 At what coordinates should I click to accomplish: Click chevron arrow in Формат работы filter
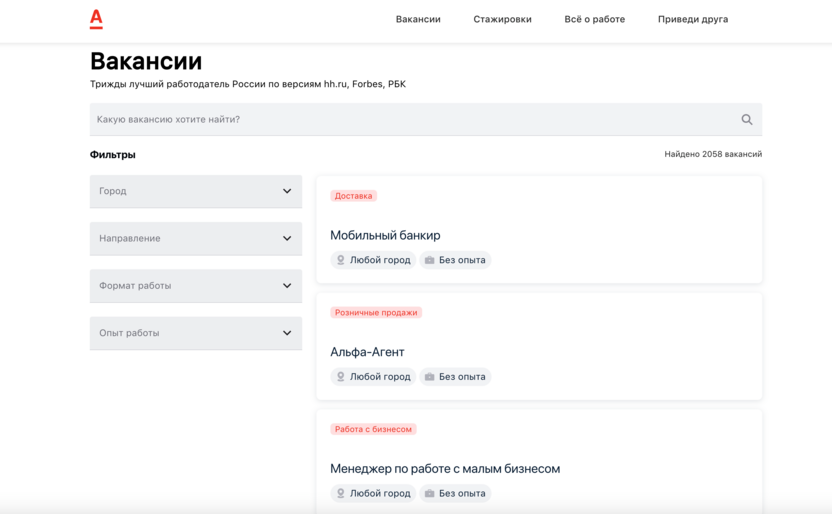287,285
